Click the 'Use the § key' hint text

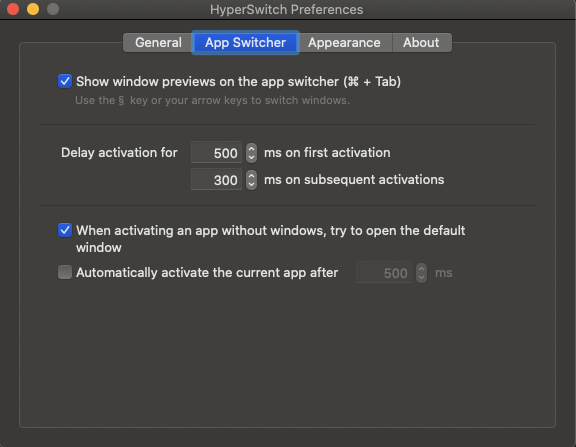(212, 100)
